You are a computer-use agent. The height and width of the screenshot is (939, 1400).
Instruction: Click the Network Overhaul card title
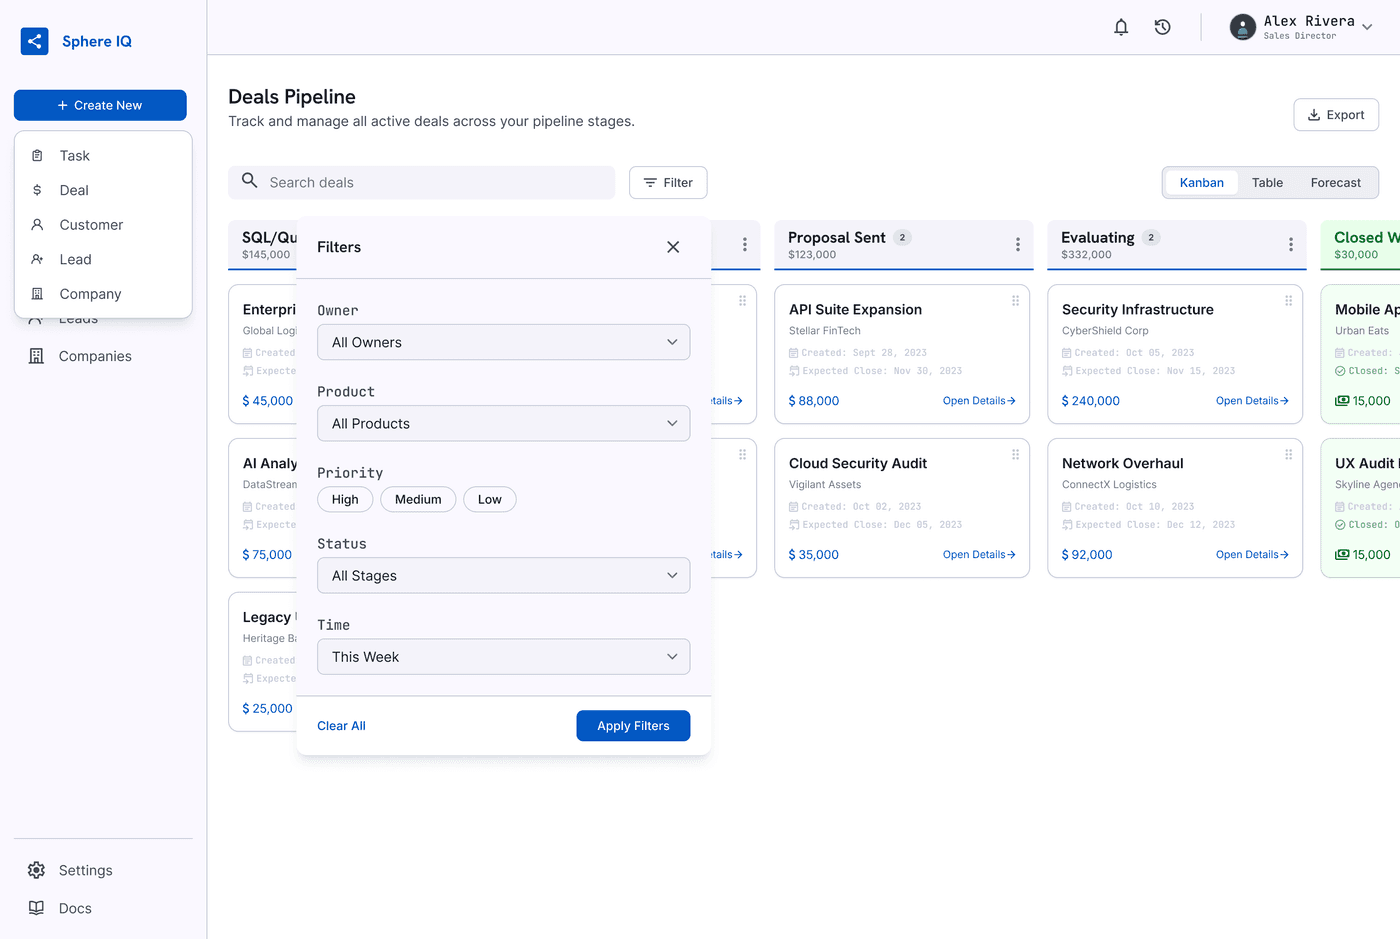1123,464
